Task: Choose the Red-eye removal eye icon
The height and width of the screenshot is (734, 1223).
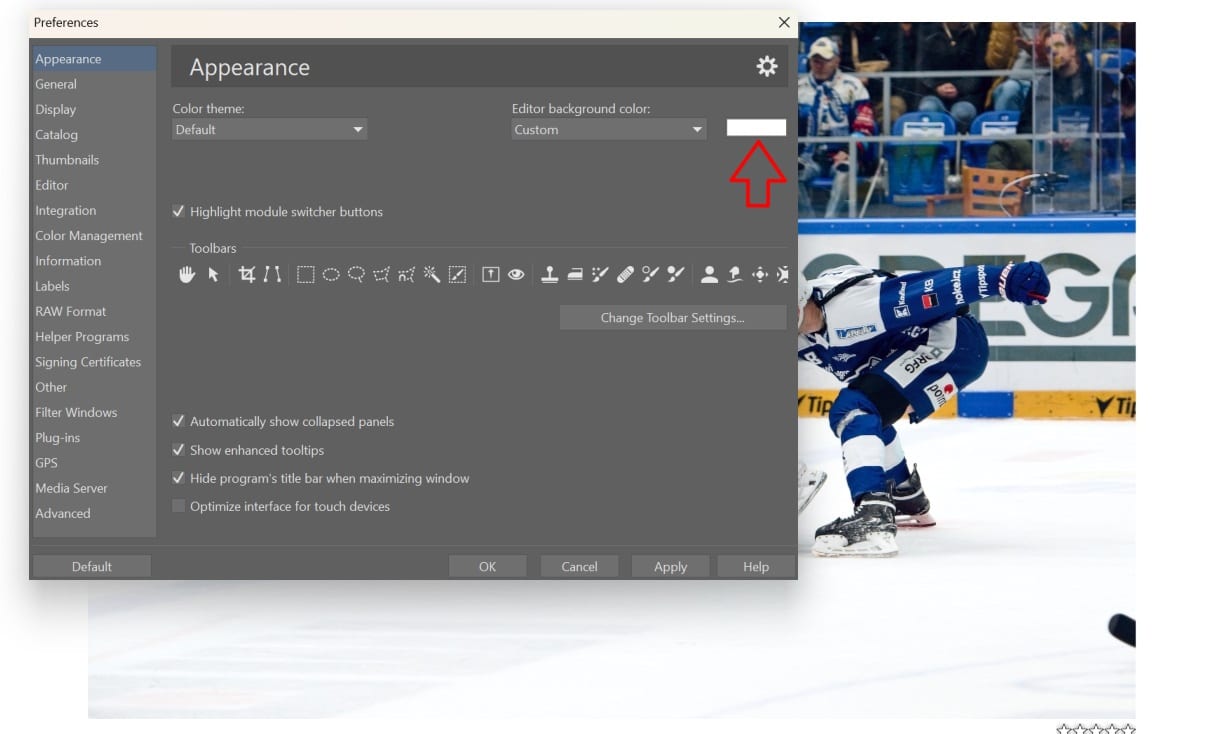Action: pyautogui.click(x=516, y=273)
